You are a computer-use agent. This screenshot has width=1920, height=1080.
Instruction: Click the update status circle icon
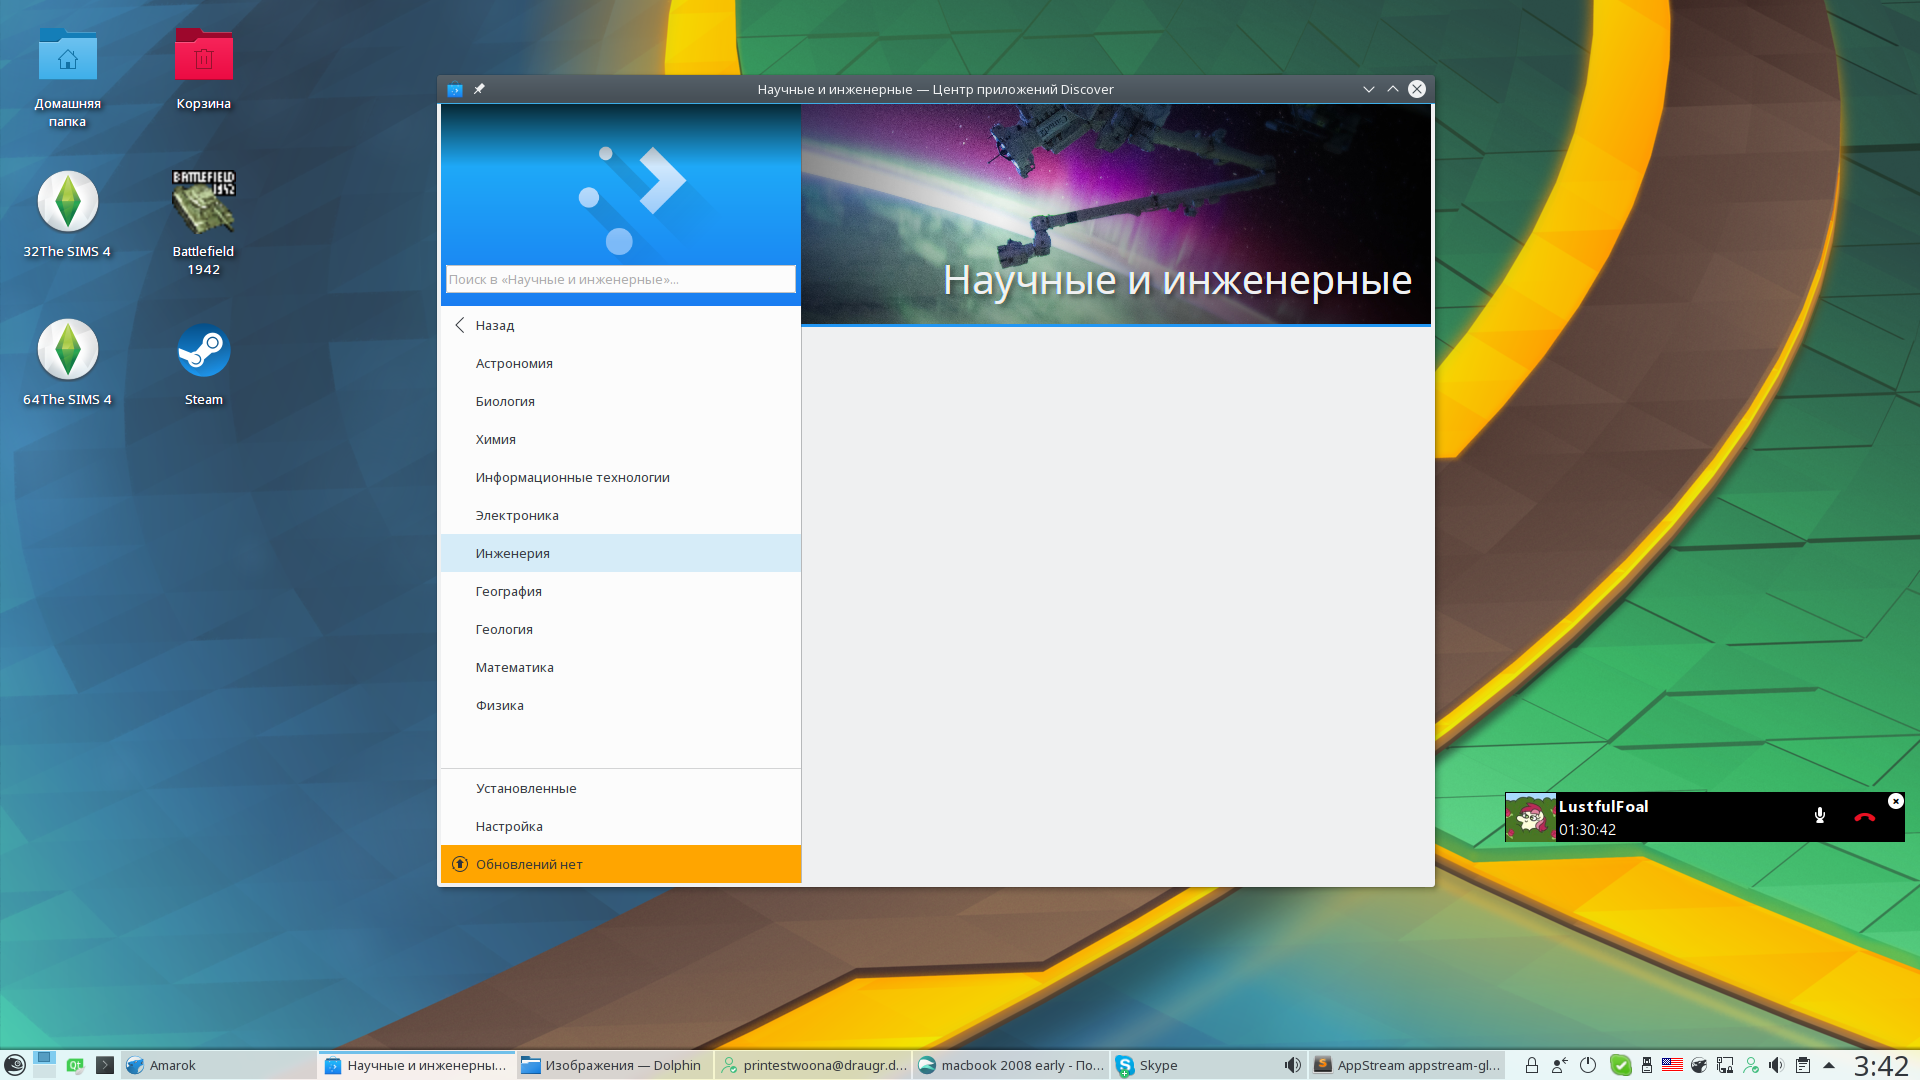pyautogui.click(x=460, y=864)
